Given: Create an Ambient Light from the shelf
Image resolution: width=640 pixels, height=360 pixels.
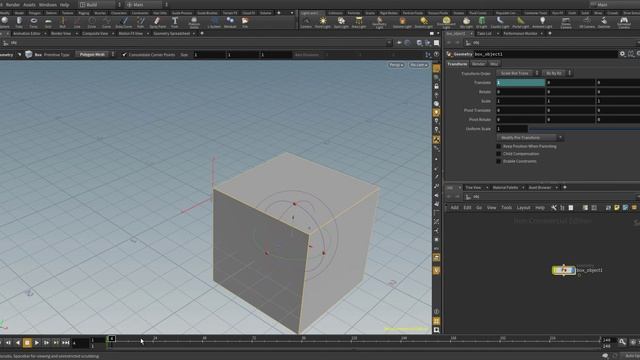Looking at the screenshot, I should tap(542, 22).
